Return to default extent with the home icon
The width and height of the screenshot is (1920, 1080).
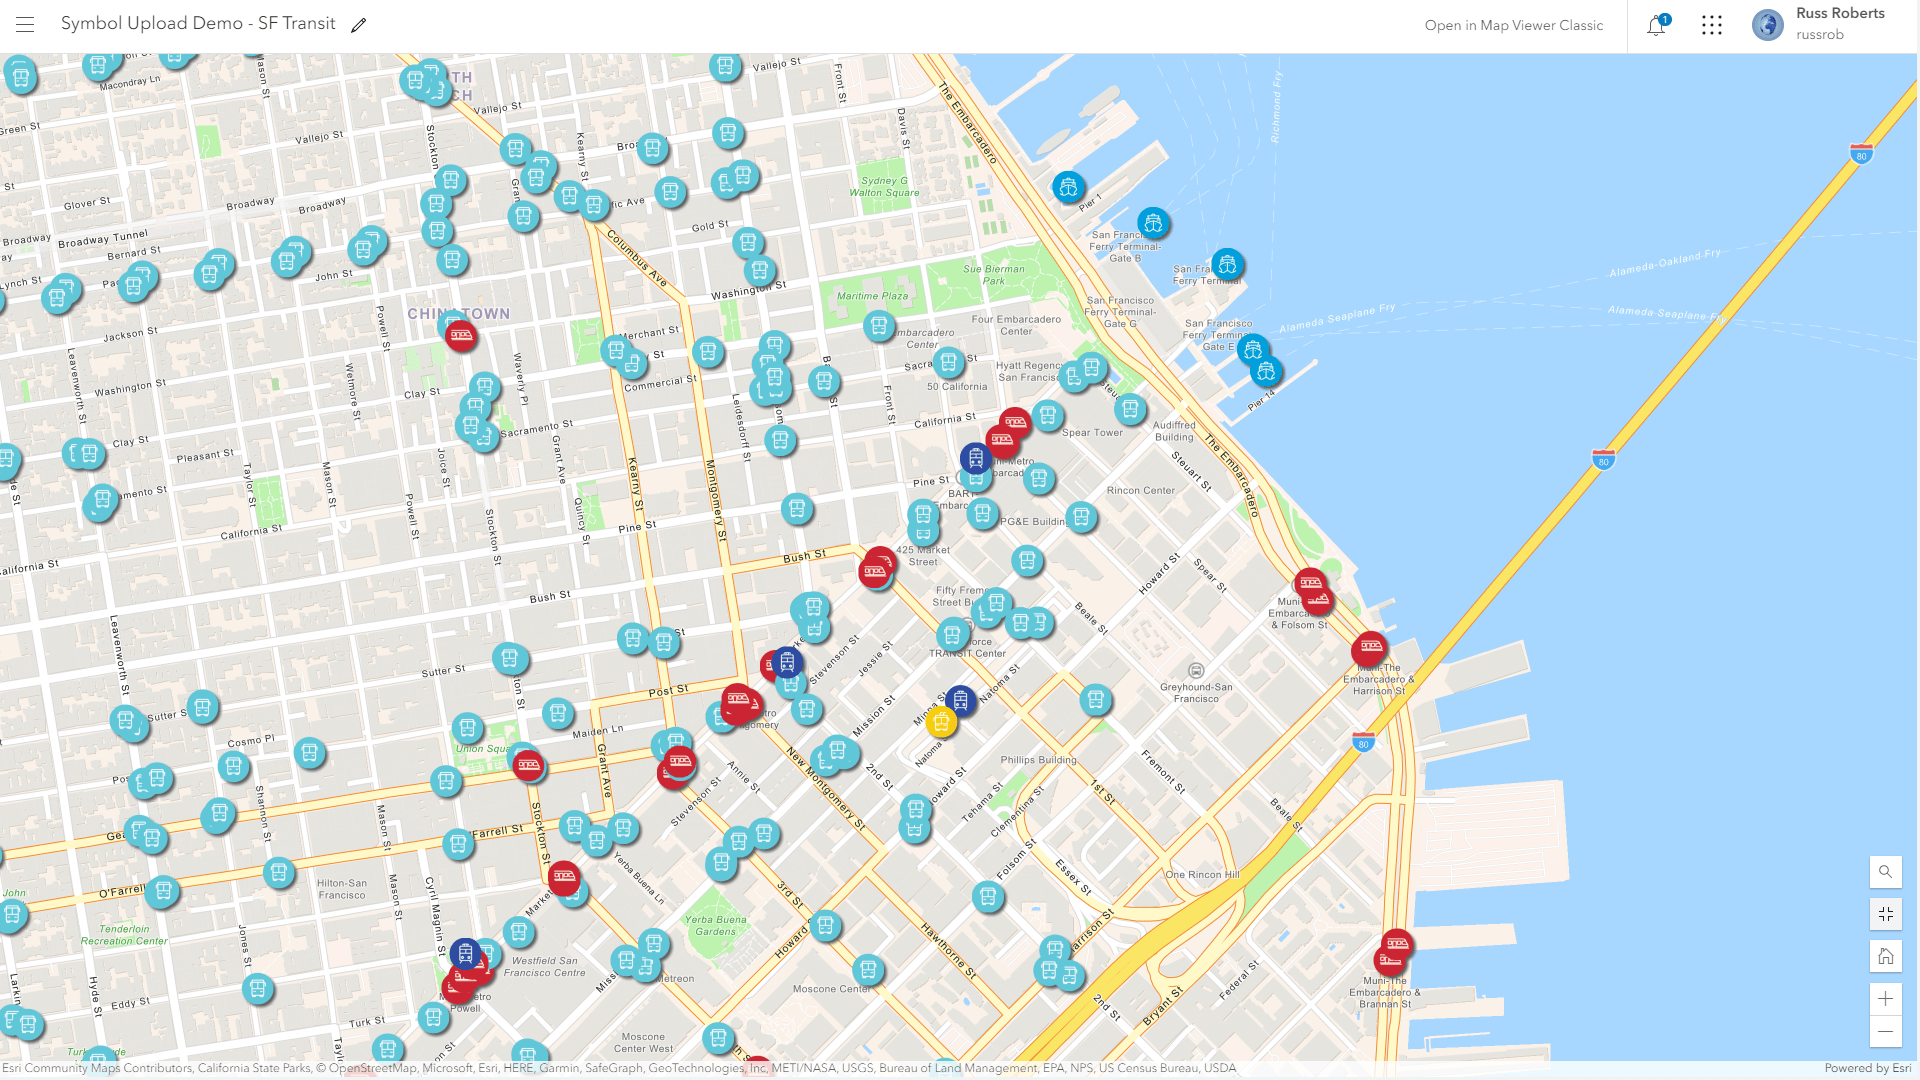[1885, 955]
